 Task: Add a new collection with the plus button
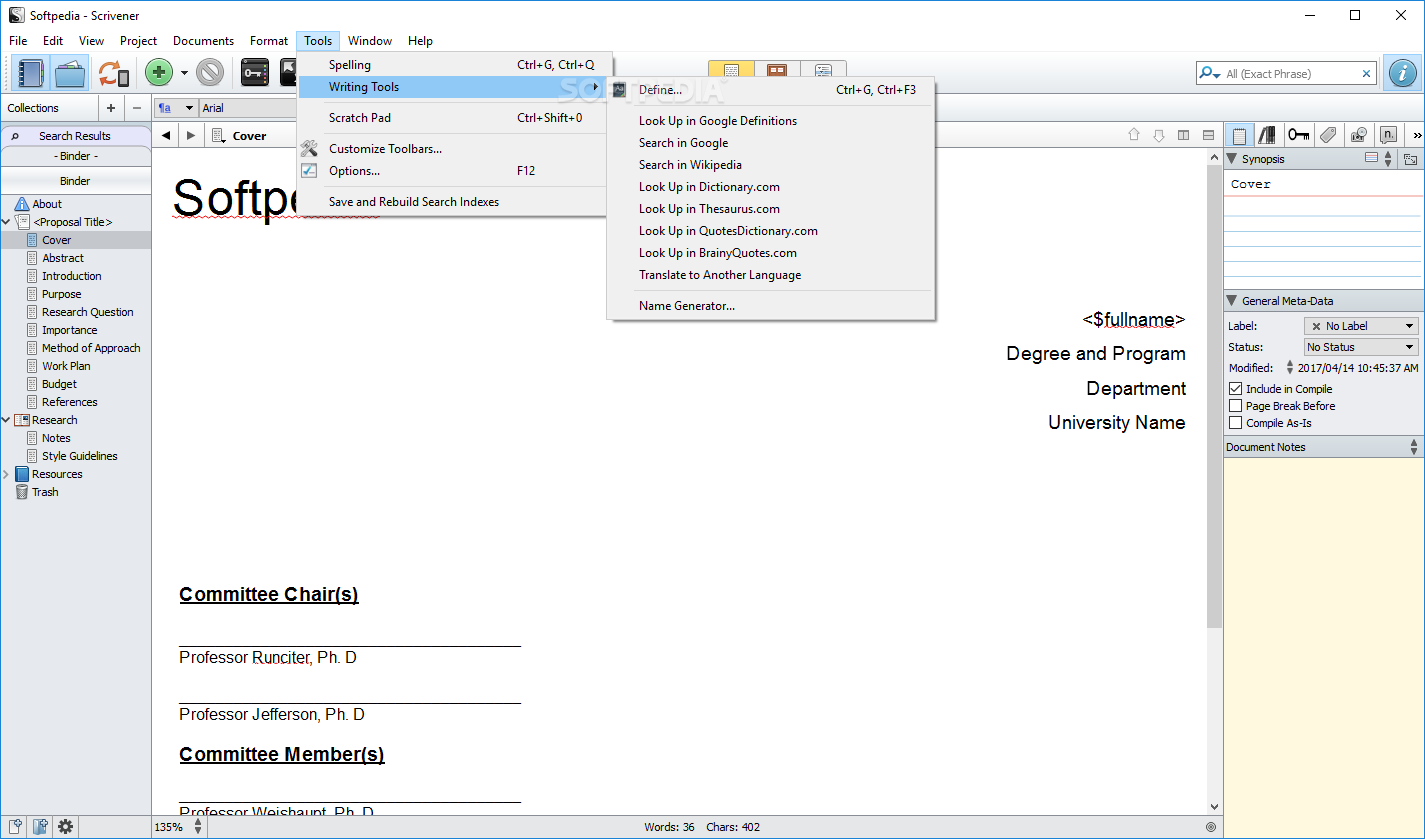coord(111,108)
